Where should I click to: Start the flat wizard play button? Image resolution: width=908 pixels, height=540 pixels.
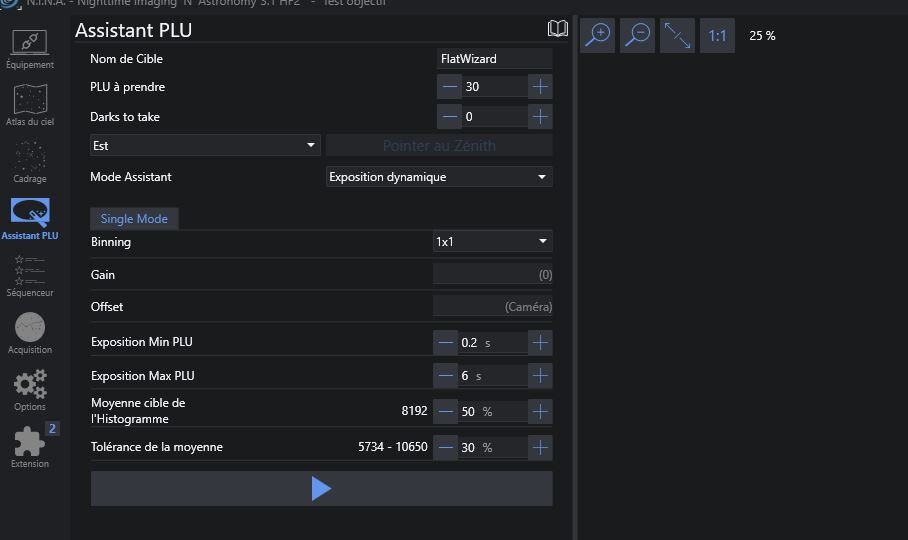tap(321, 488)
